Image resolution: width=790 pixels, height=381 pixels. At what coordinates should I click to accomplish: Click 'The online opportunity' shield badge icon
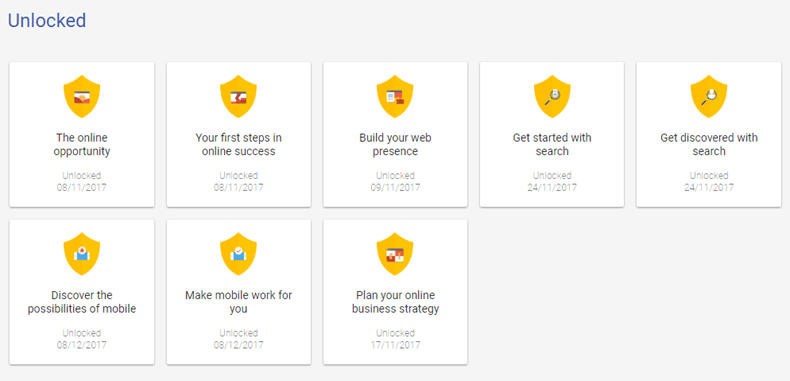pyautogui.click(x=82, y=96)
